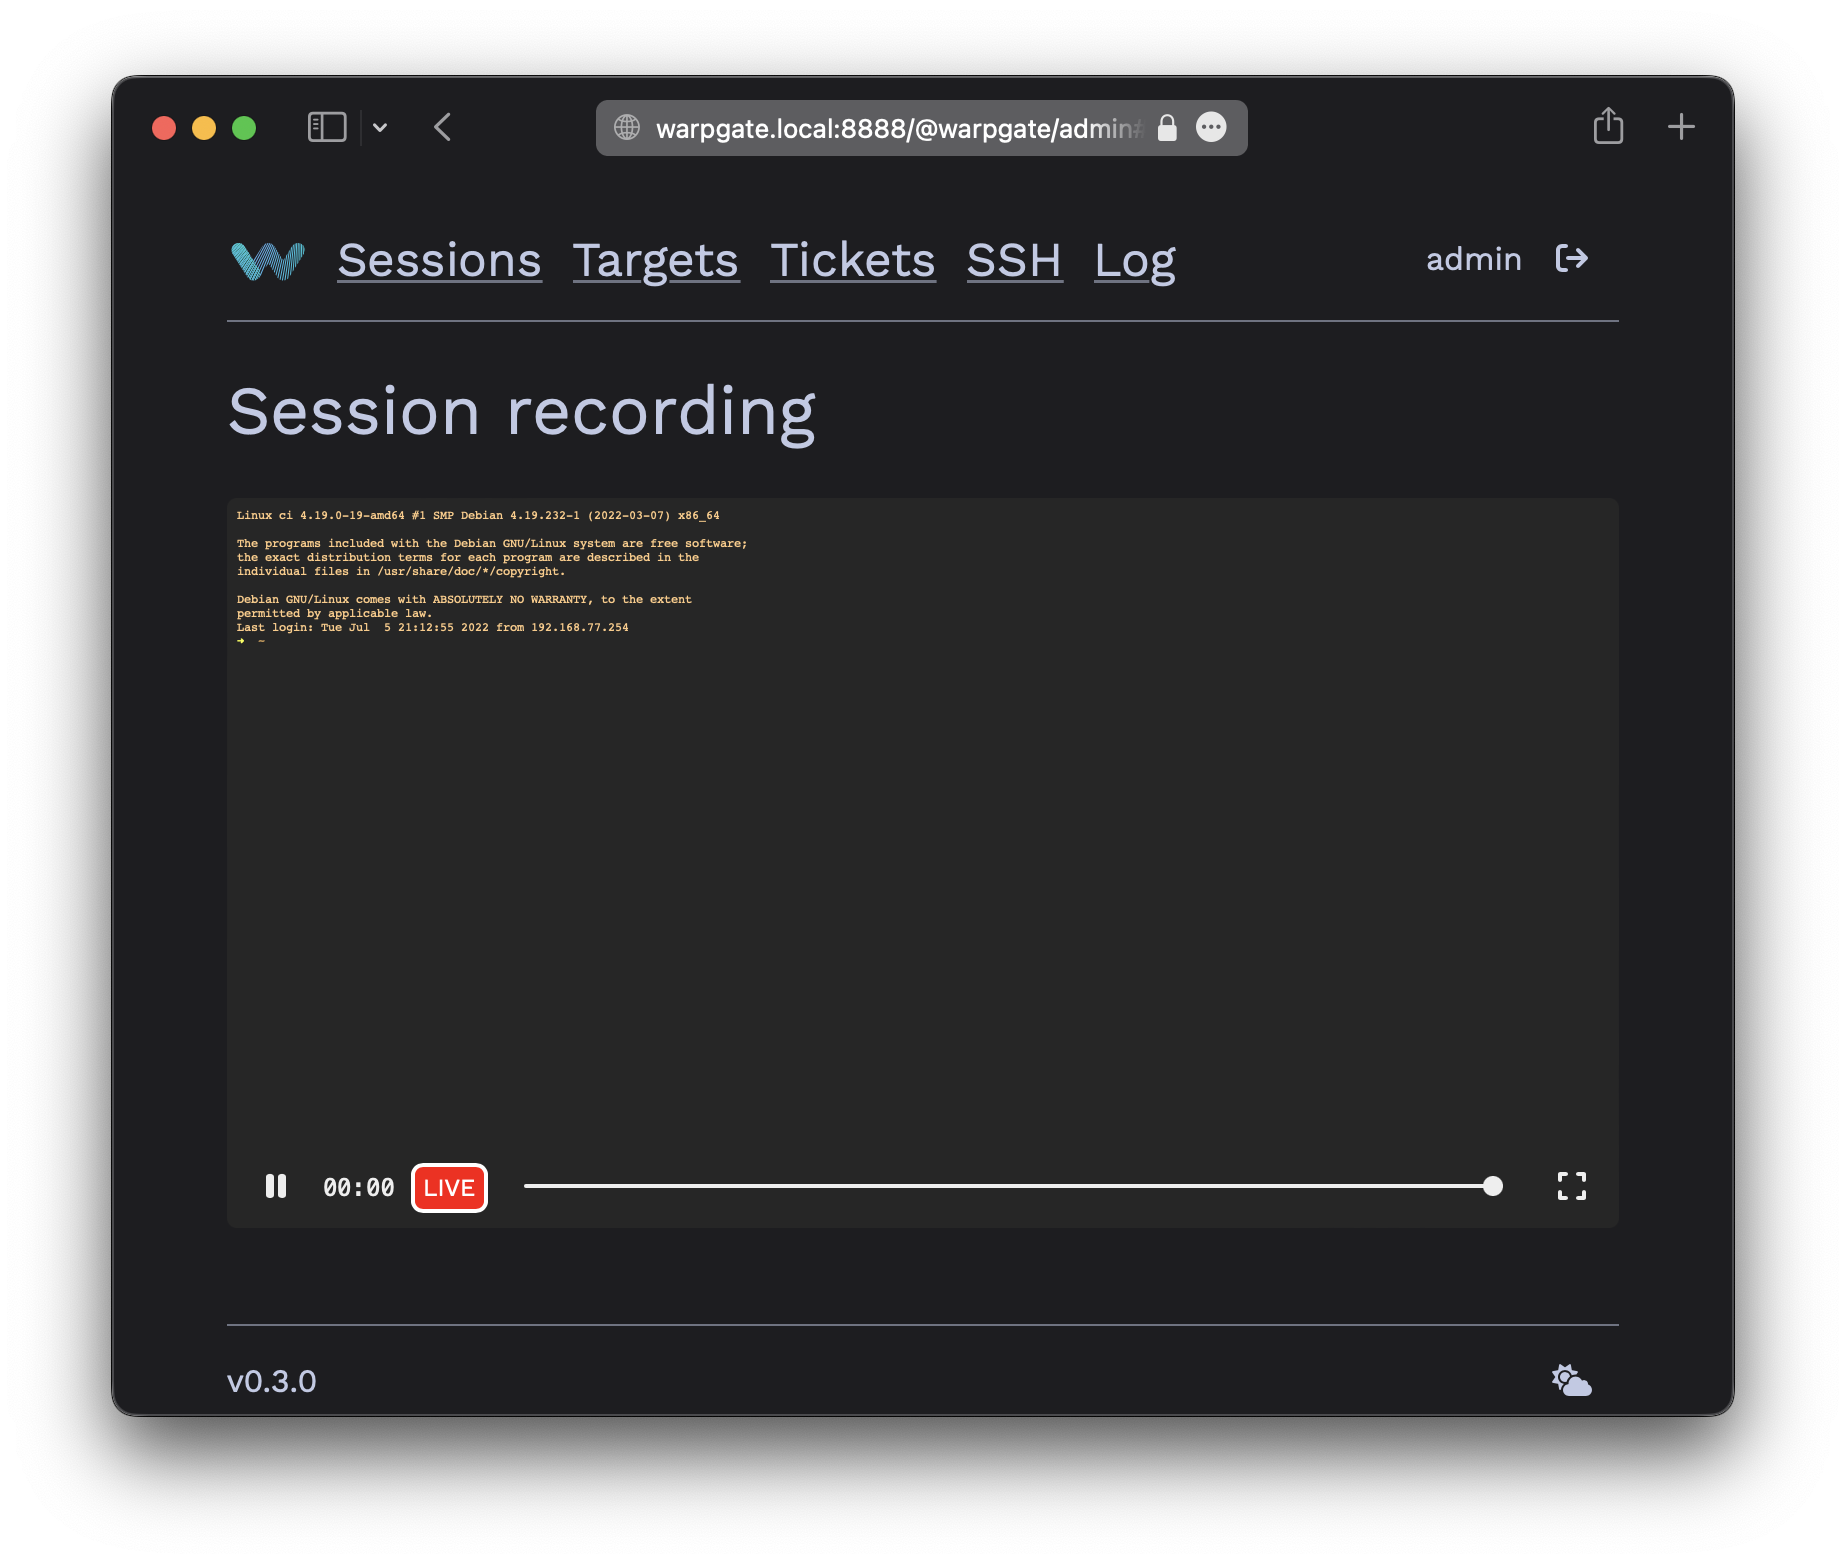The height and width of the screenshot is (1564, 1846).
Task: Click the admin username label
Action: pyautogui.click(x=1473, y=259)
